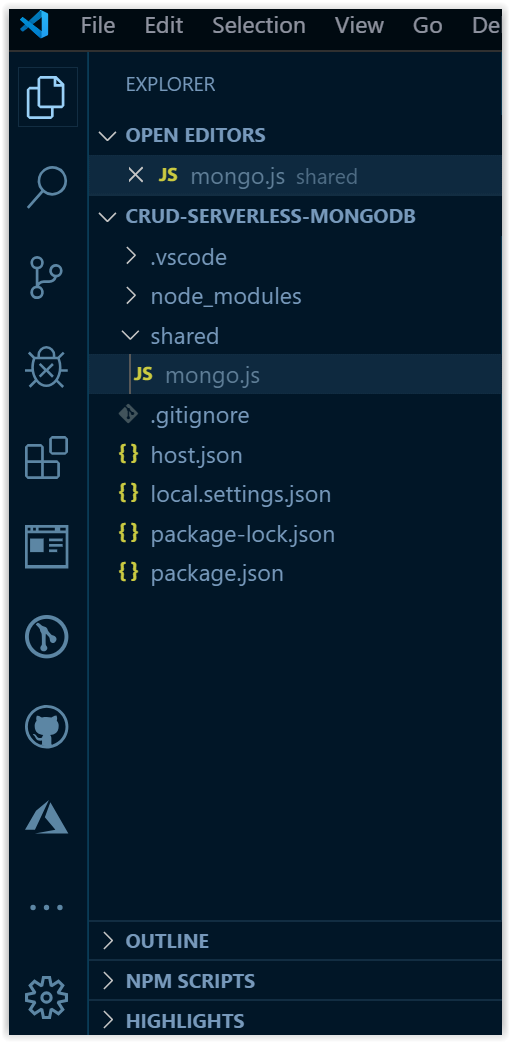Open the Azure view icon
The image size is (510, 1043).
pos(47,817)
